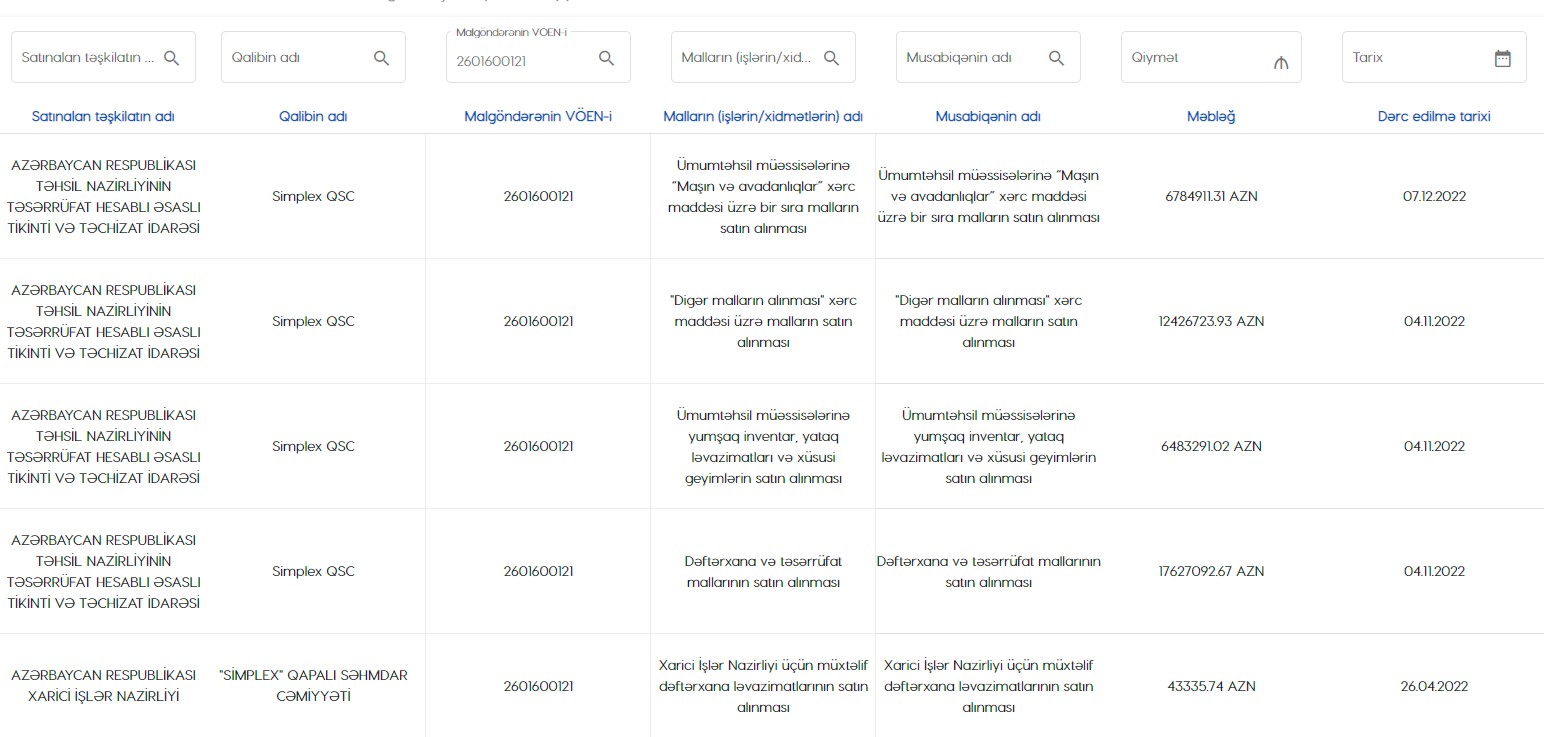Select the Malgöndərənin VÖEN-i input field
The height and width of the screenshot is (737, 1544).
coord(520,61)
